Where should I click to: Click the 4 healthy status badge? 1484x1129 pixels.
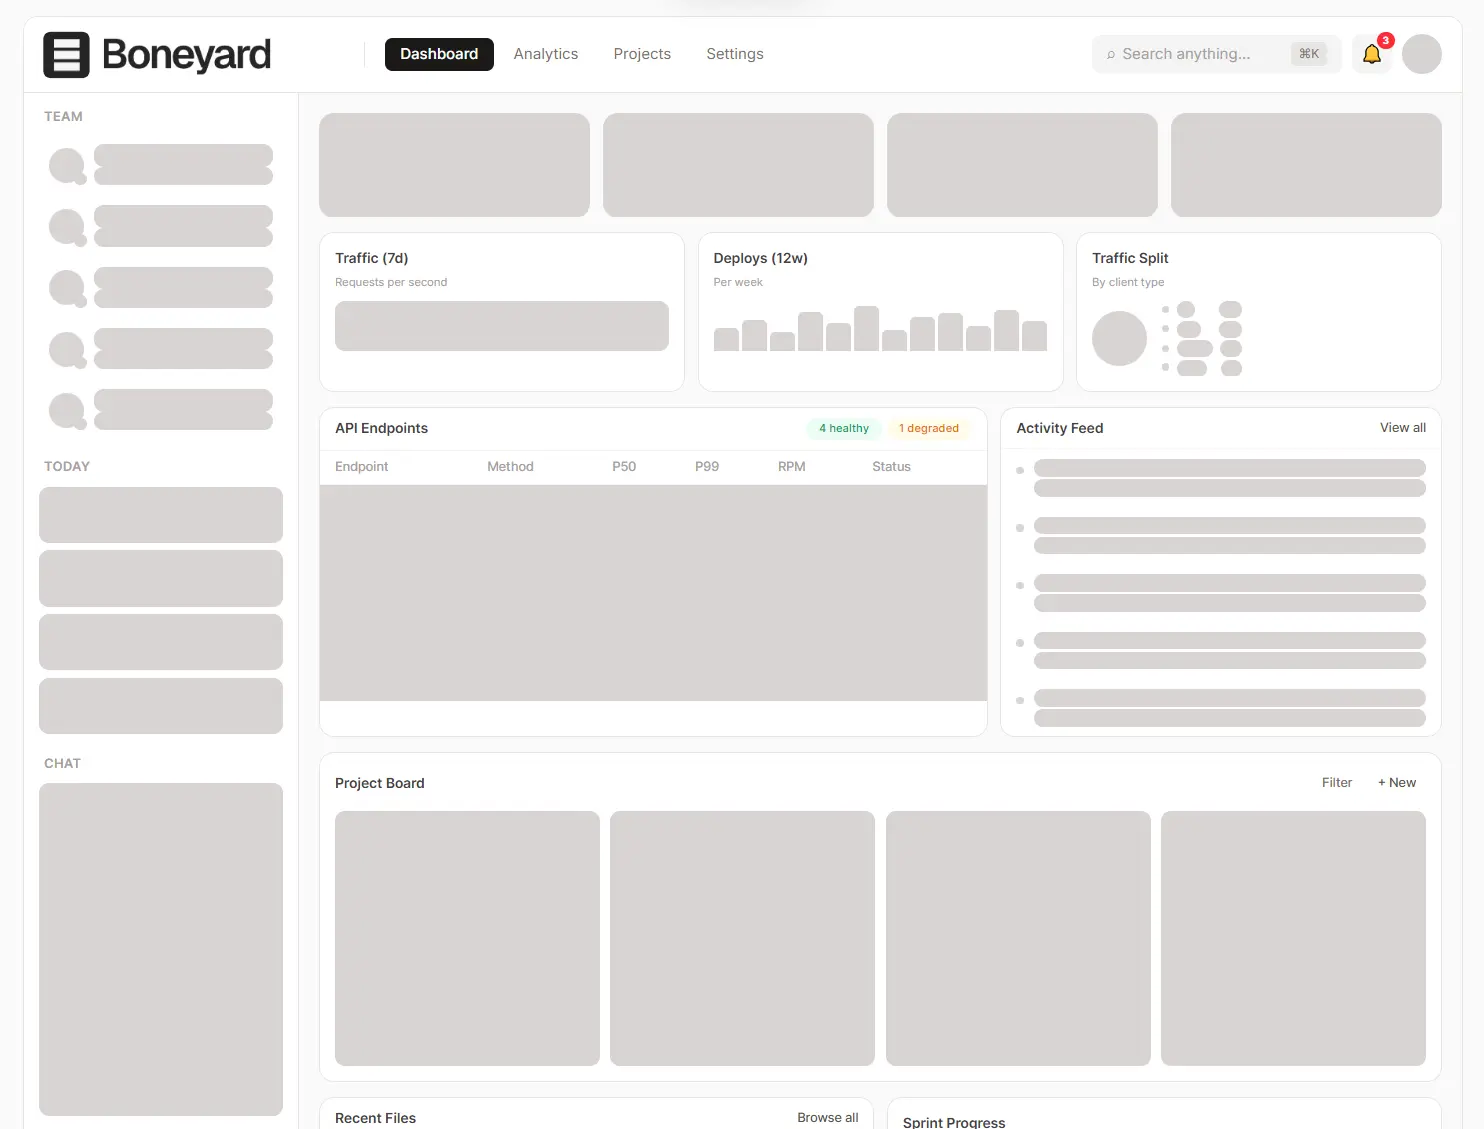pyautogui.click(x=844, y=428)
